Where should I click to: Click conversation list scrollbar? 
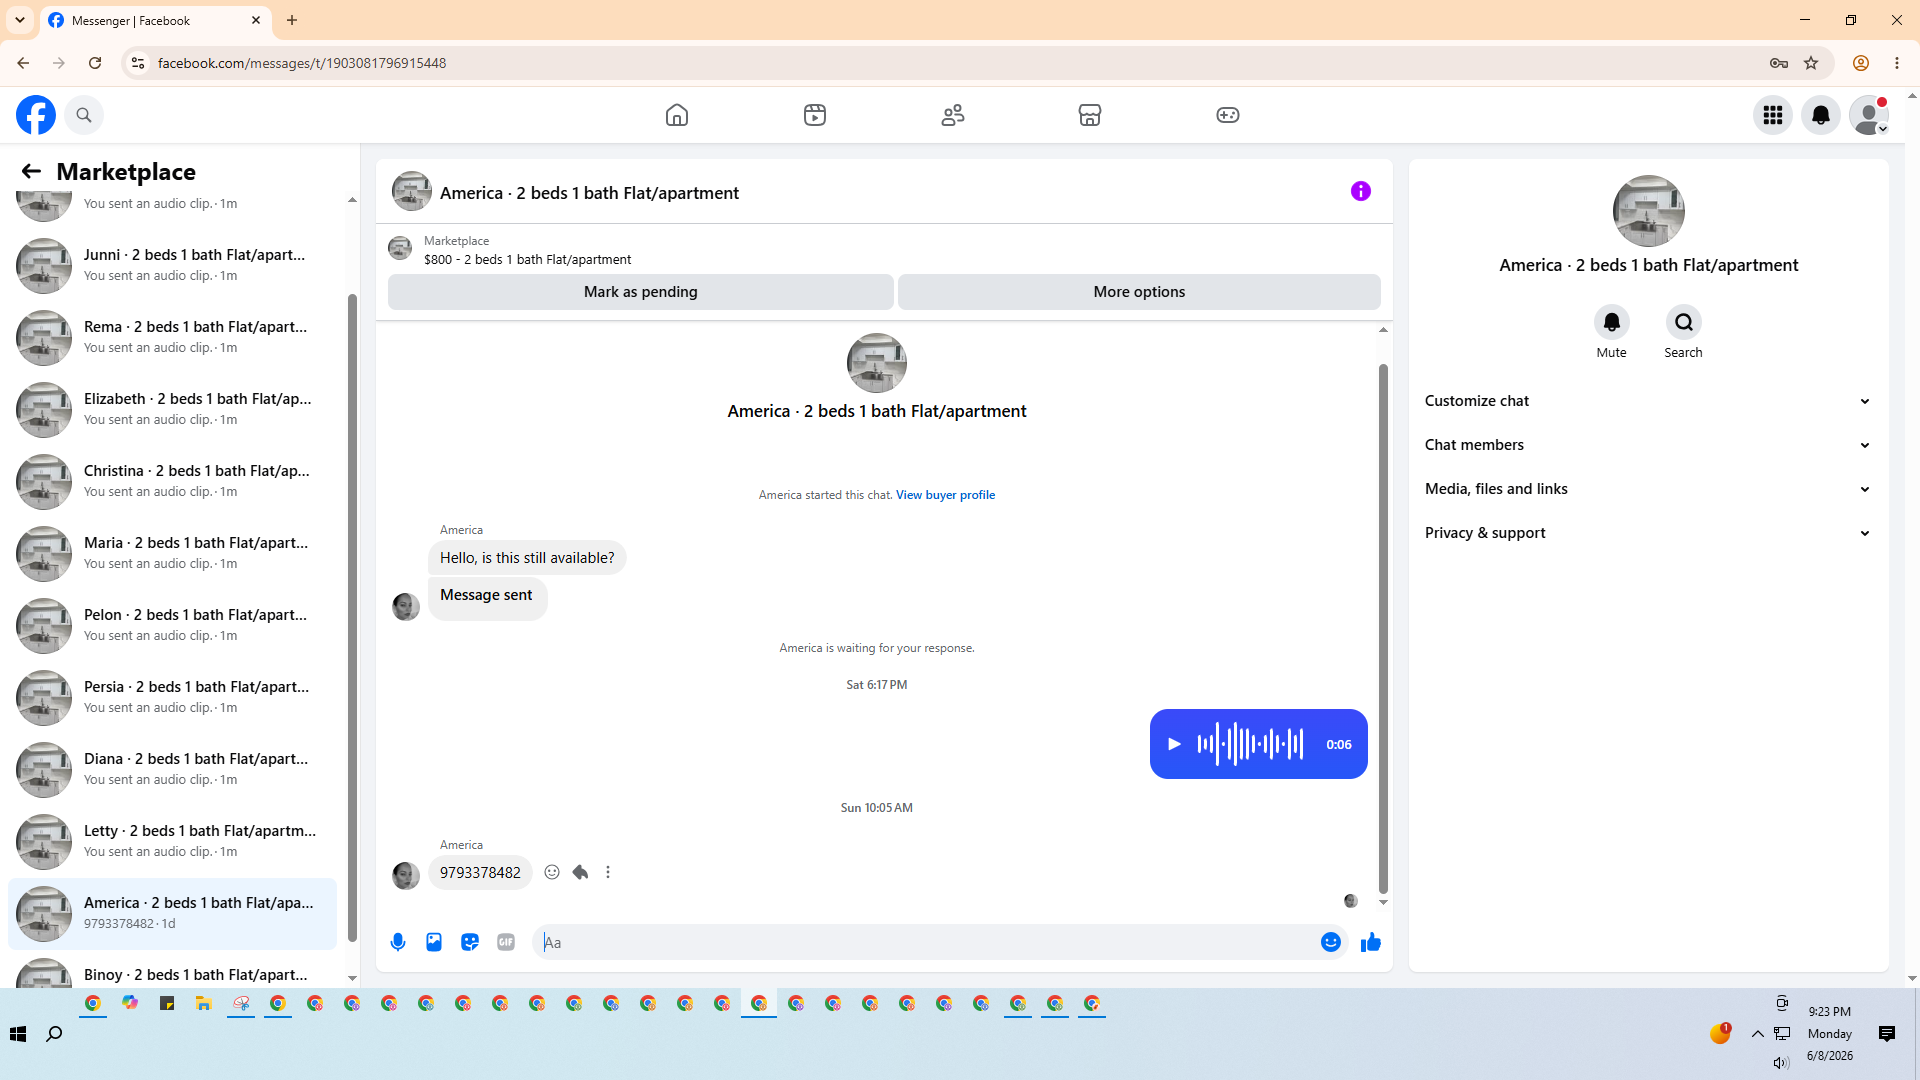tap(352, 617)
